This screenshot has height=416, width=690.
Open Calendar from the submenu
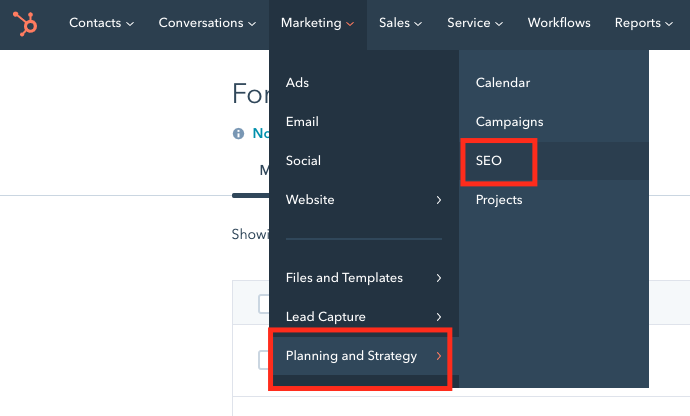click(x=554, y=83)
